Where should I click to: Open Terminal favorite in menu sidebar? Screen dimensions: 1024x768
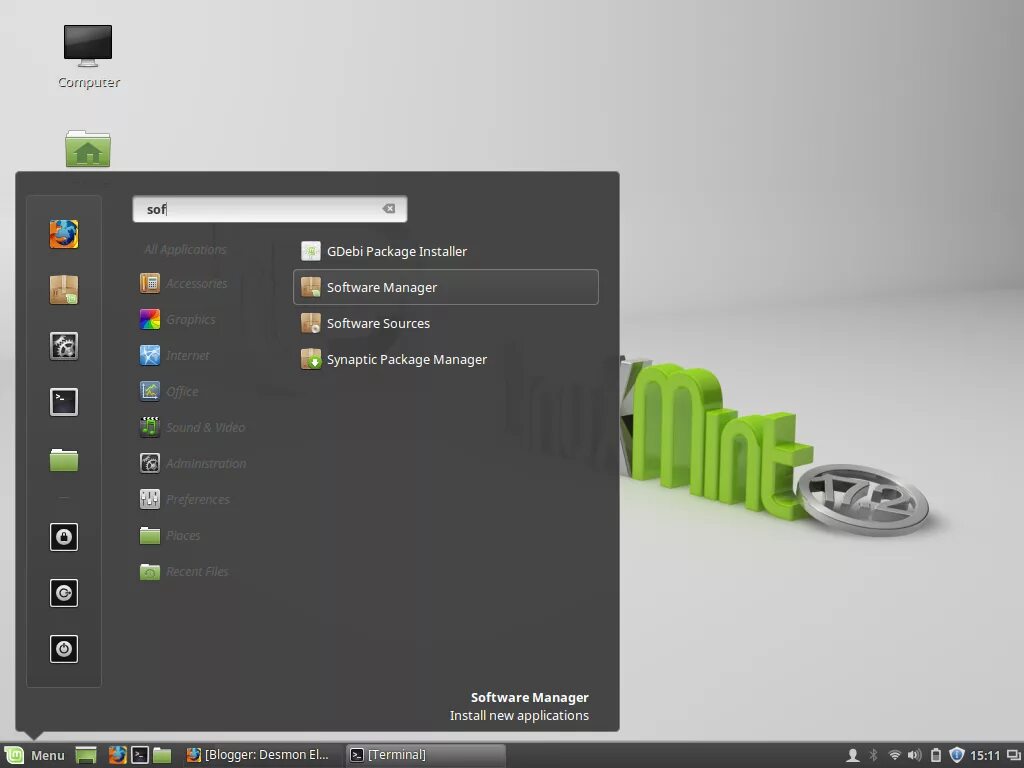click(64, 402)
